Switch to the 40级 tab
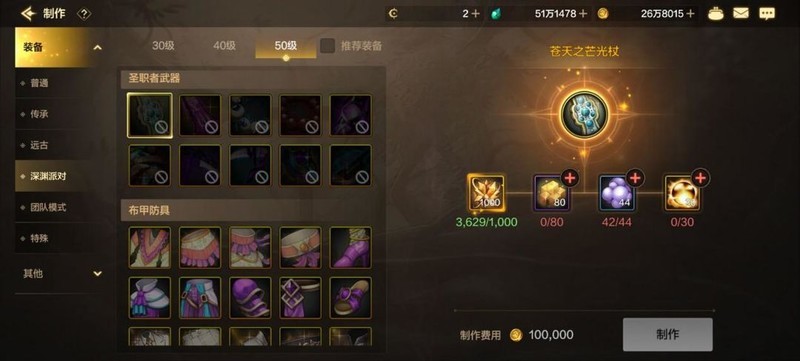The image size is (800, 361). point(224,45)
